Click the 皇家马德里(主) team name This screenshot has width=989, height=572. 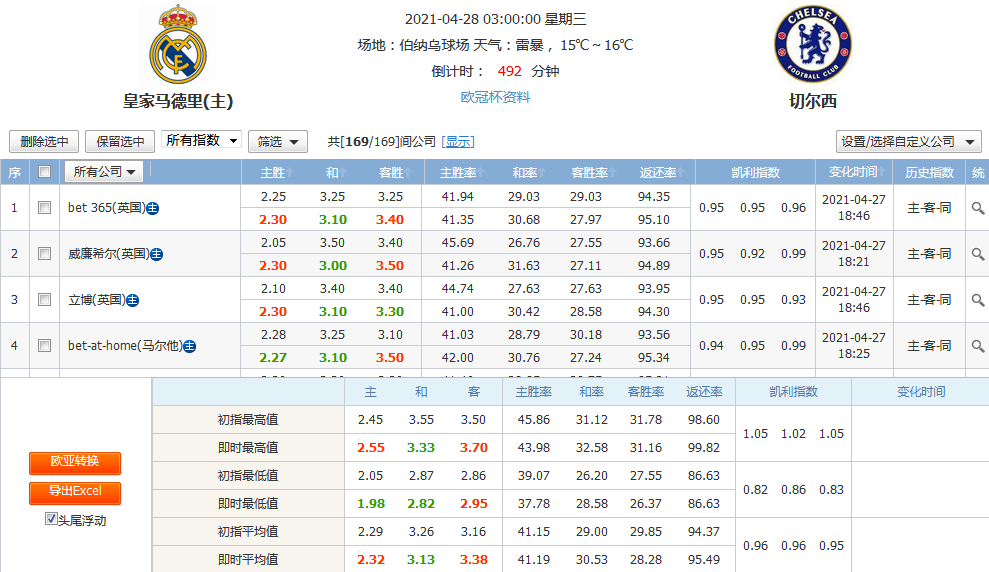tap(178, 101)
